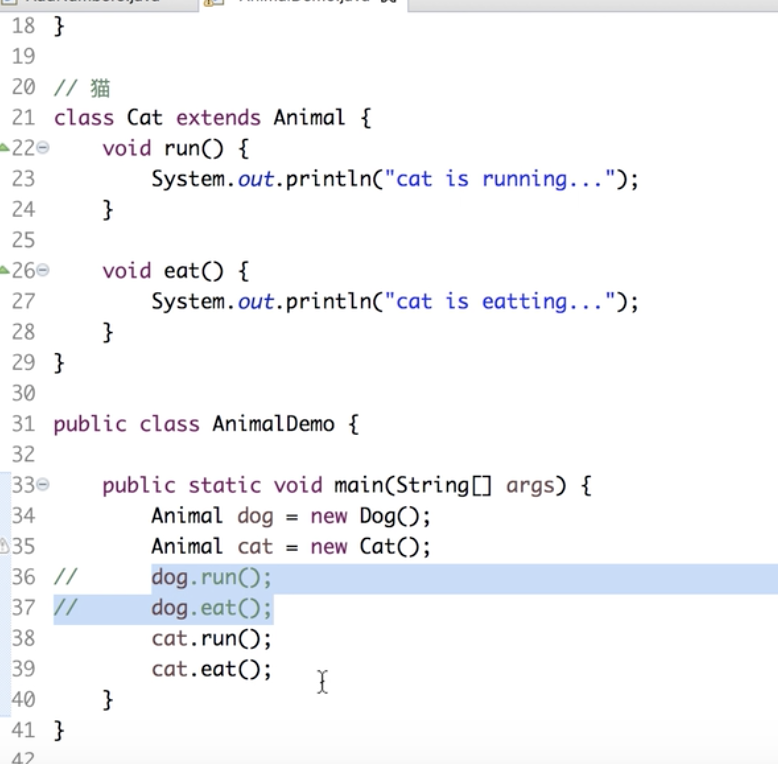Collapse the eat() method at line 26
This screenshot has height=764, width=778.
tap(43, 271)
